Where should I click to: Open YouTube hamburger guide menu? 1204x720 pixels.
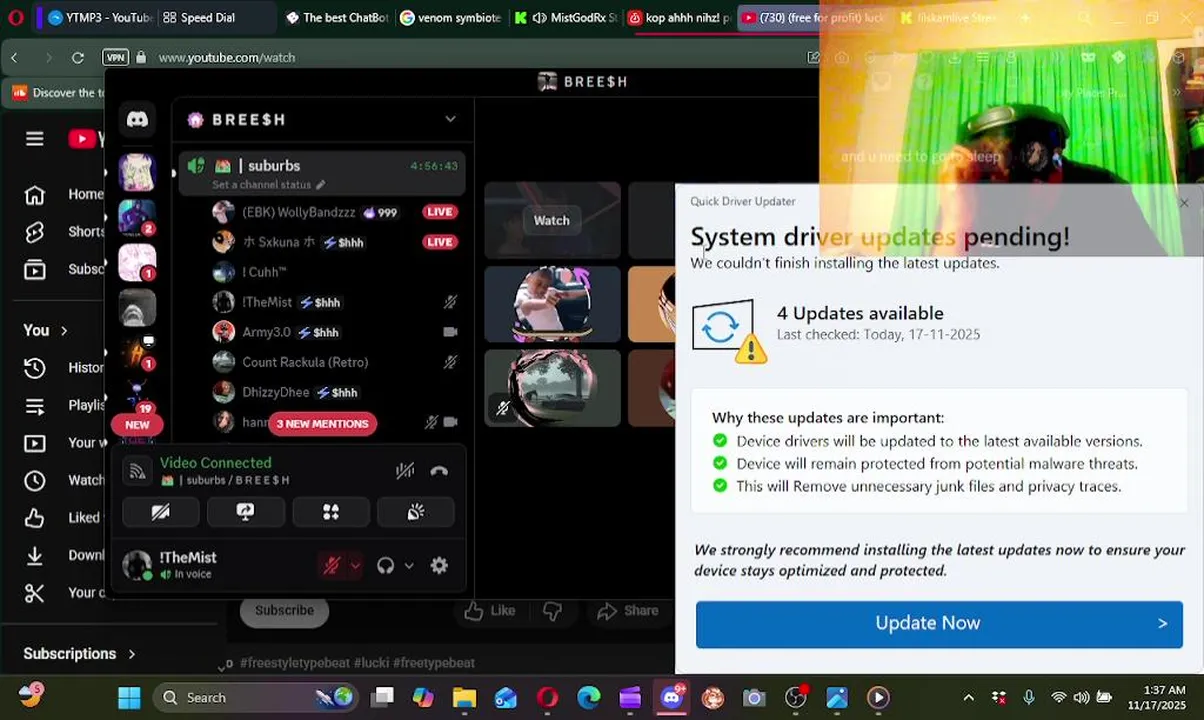pyautogui.click(x=35, y=139)
